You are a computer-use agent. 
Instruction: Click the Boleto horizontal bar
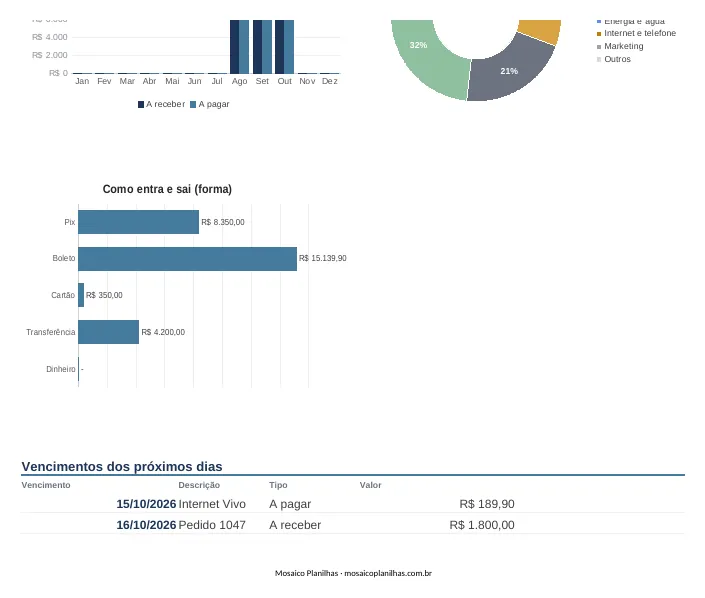[187, 259]
